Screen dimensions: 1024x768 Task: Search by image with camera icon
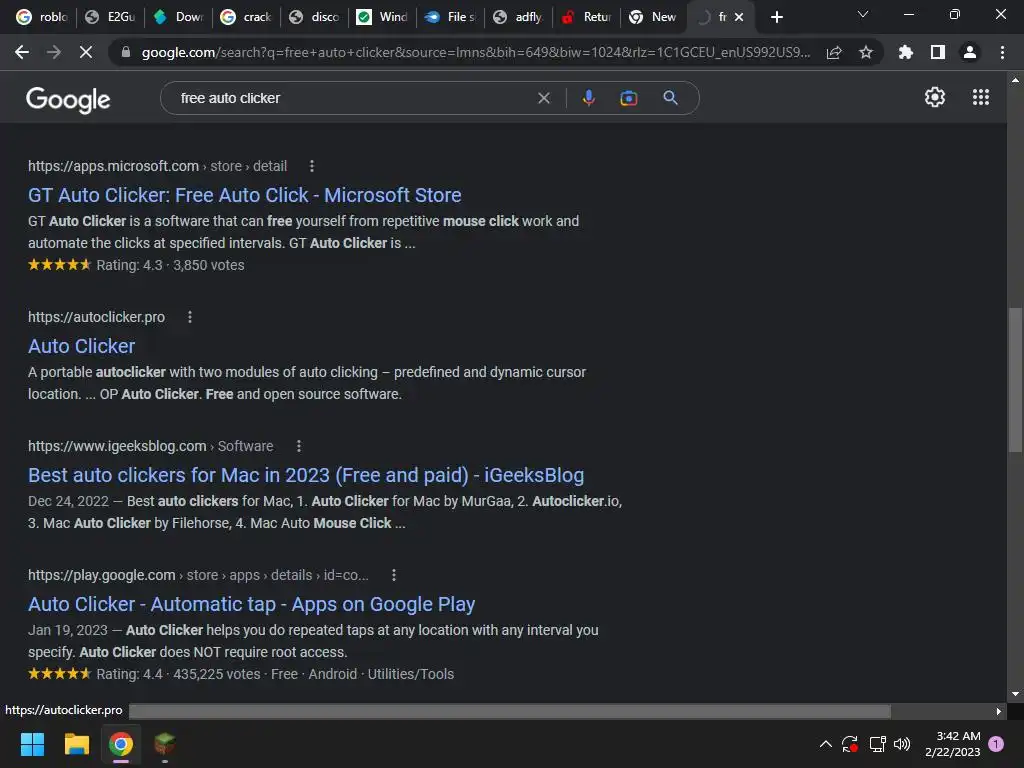(x=629, y=98)
